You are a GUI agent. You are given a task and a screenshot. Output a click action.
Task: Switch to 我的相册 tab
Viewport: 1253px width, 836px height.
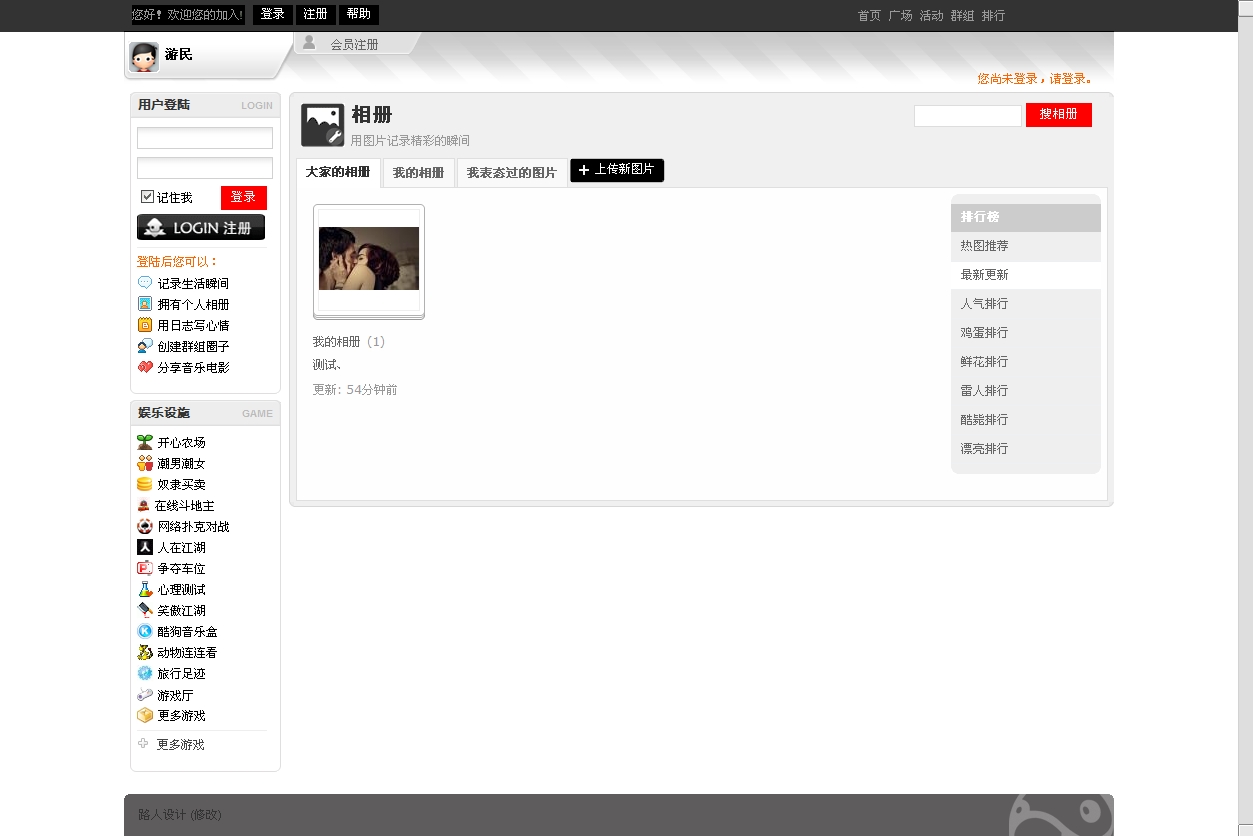tap(418, 172)
